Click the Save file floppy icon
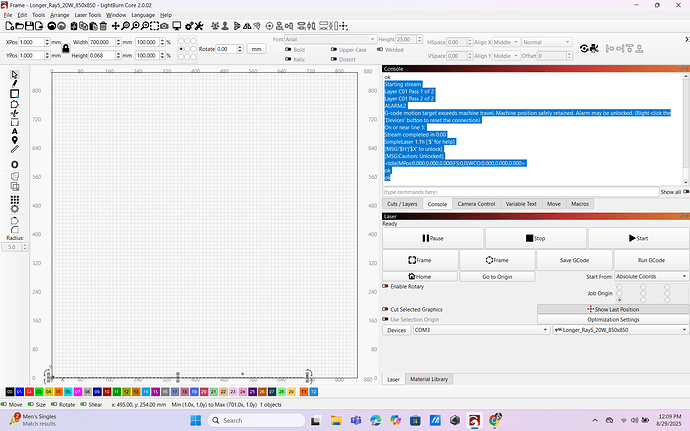The height and width of the screenshot is (431, 690). pos(29,26)
